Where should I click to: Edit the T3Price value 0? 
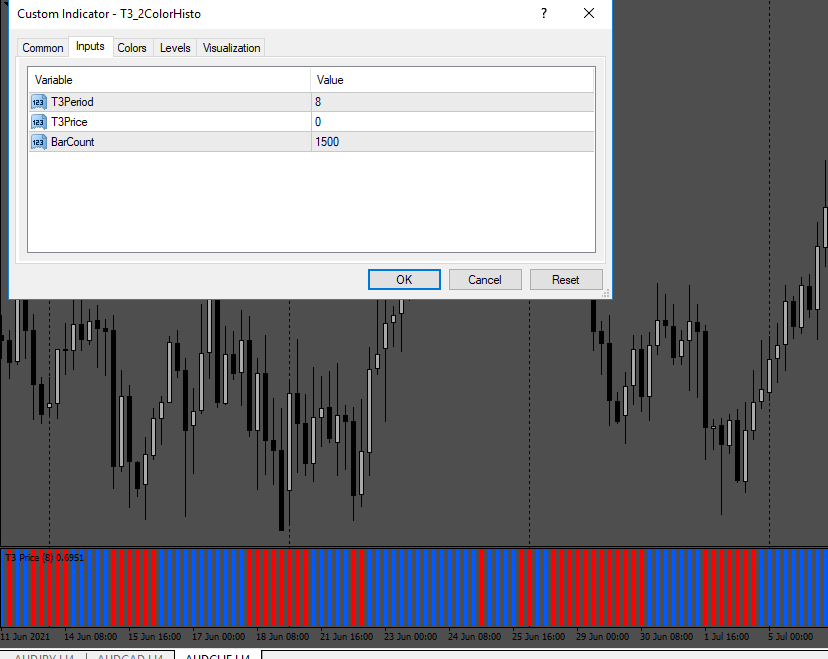pos(453,122)
